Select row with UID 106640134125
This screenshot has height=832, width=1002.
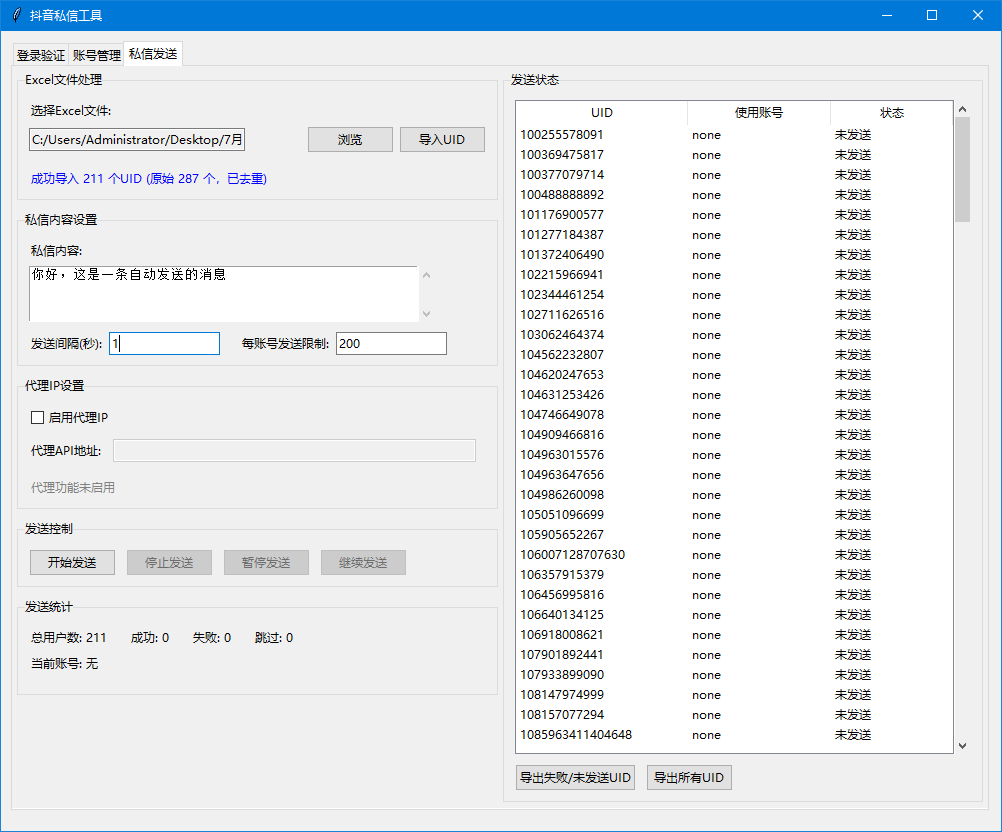coord(734,615)
